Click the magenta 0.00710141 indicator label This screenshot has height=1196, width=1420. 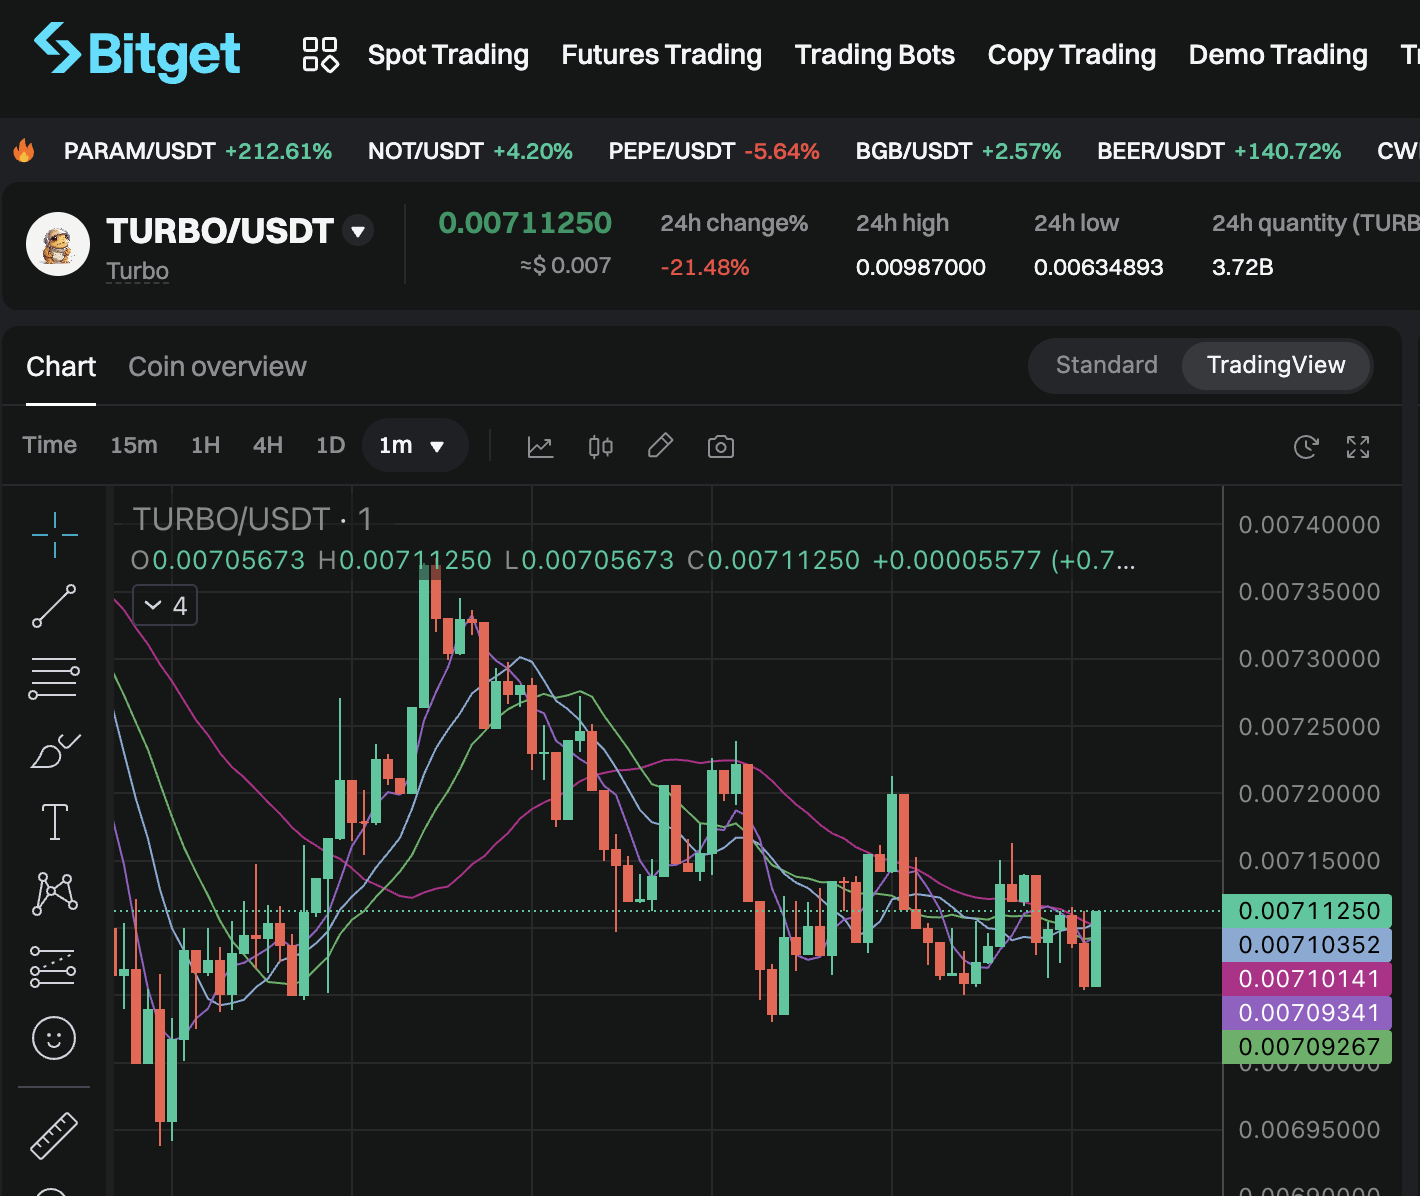click(1307, 979)
